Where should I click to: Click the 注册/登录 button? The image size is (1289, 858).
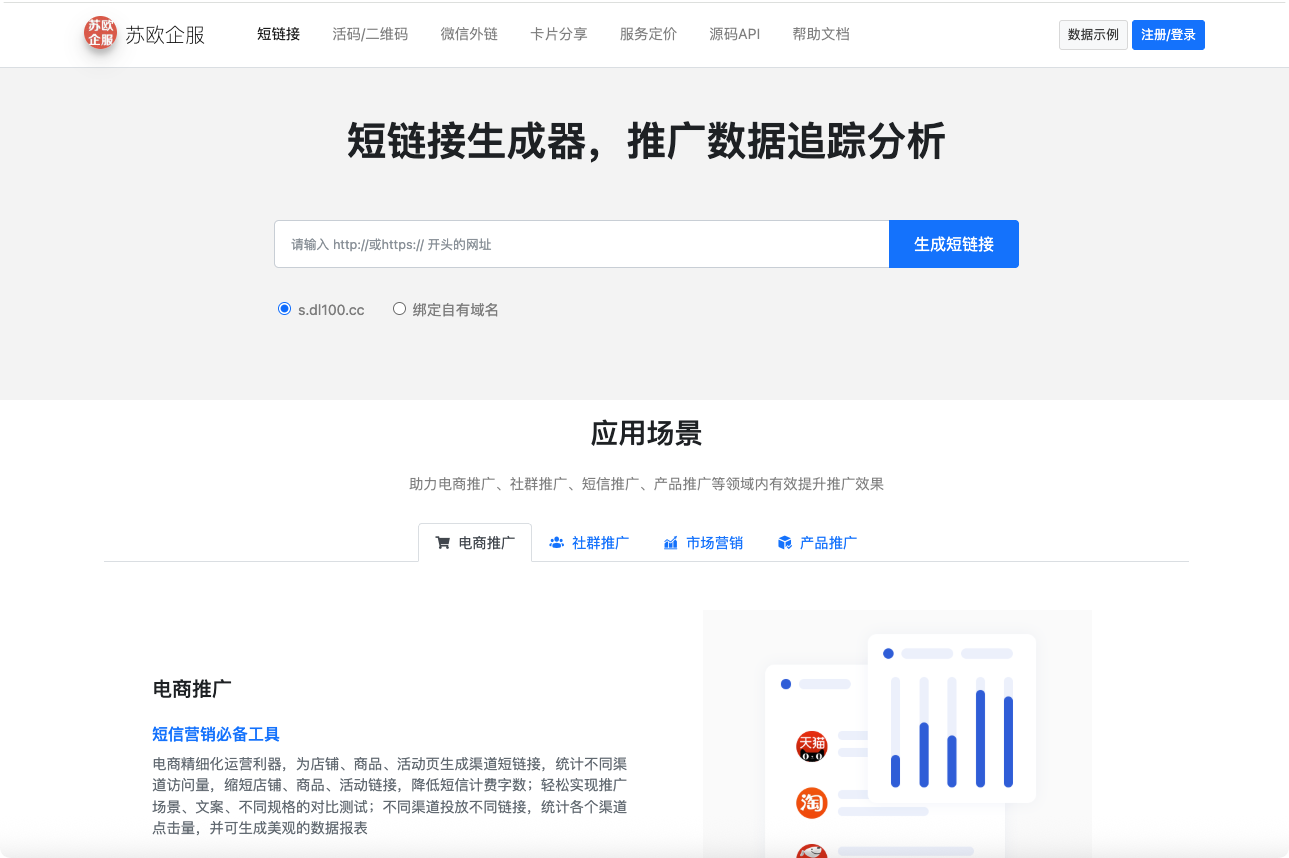point(1168,35)
